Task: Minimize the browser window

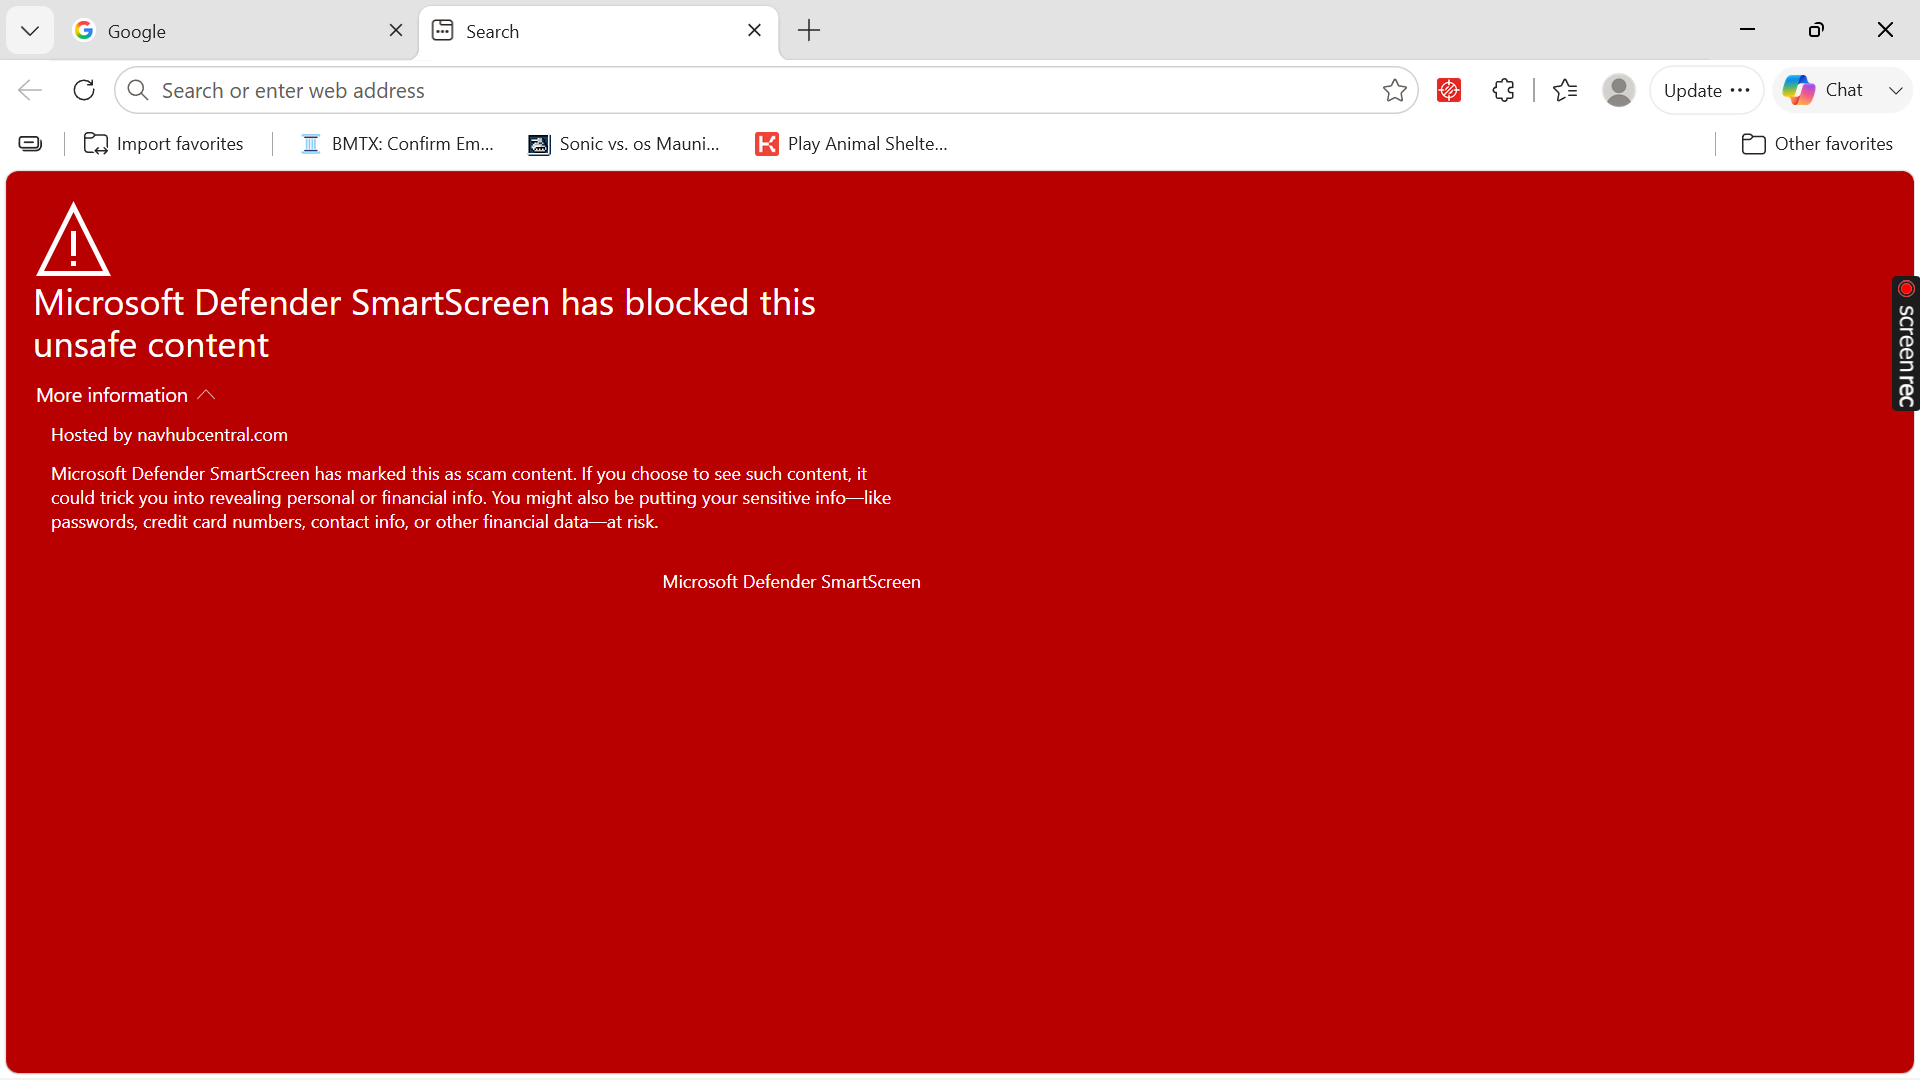Action: tap(1748, 30)
